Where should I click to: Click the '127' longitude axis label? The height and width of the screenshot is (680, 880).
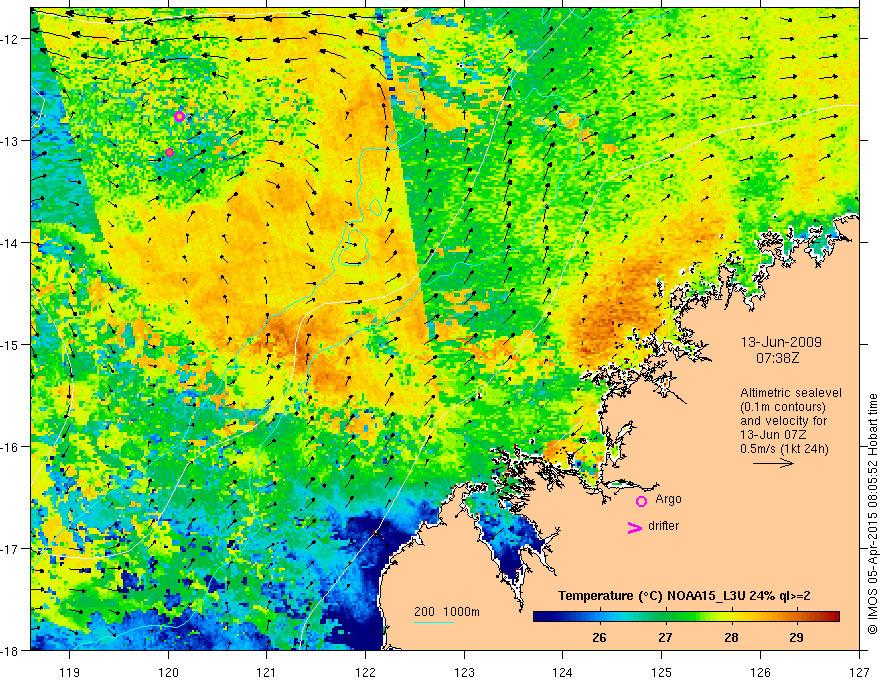859,672
